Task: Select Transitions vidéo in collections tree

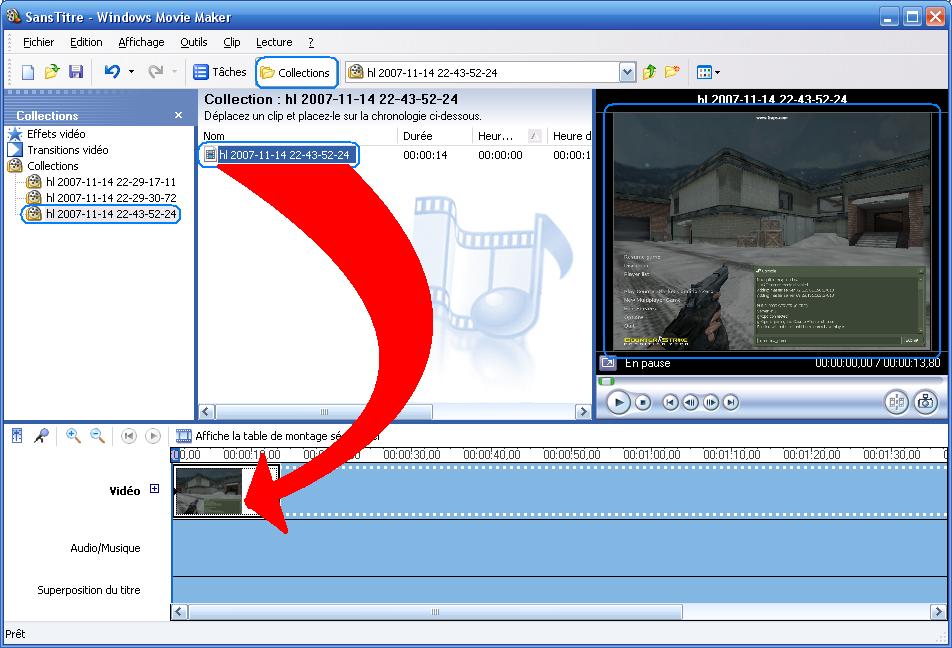Action: pyautogui.click(x=67, y=150)
